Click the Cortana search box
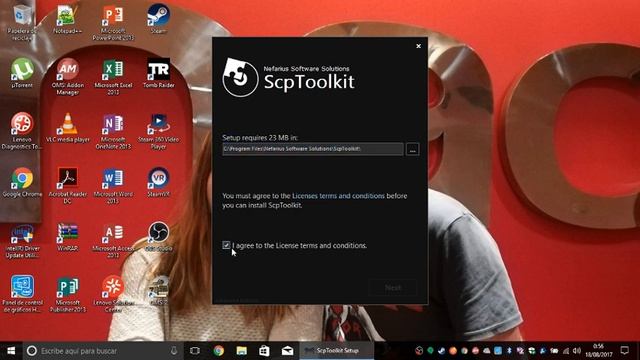 click(103, 351)
